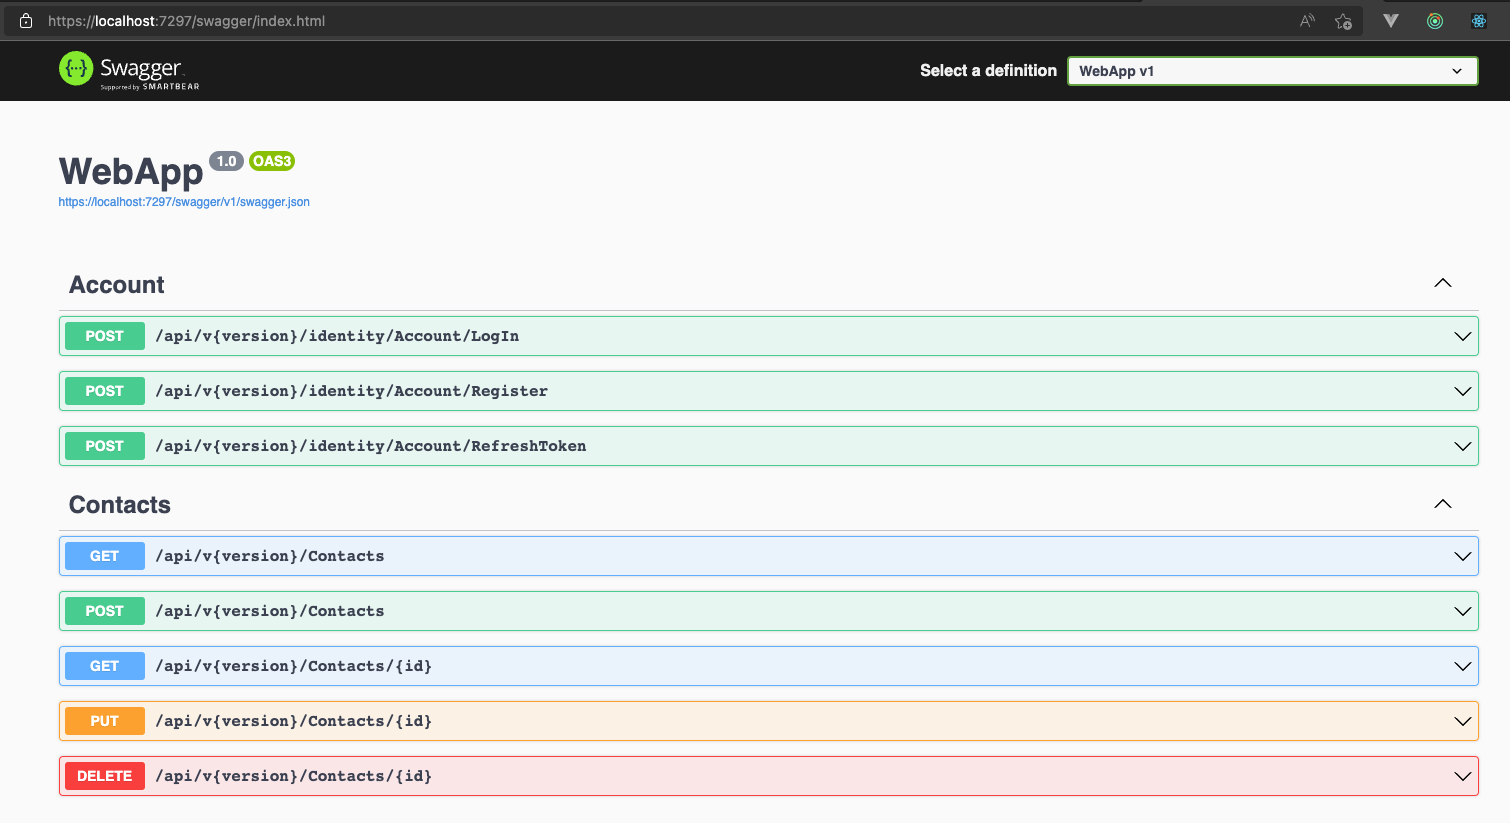
Task: Open the Vue devtools extension icon
Action: pos(1391,21)
